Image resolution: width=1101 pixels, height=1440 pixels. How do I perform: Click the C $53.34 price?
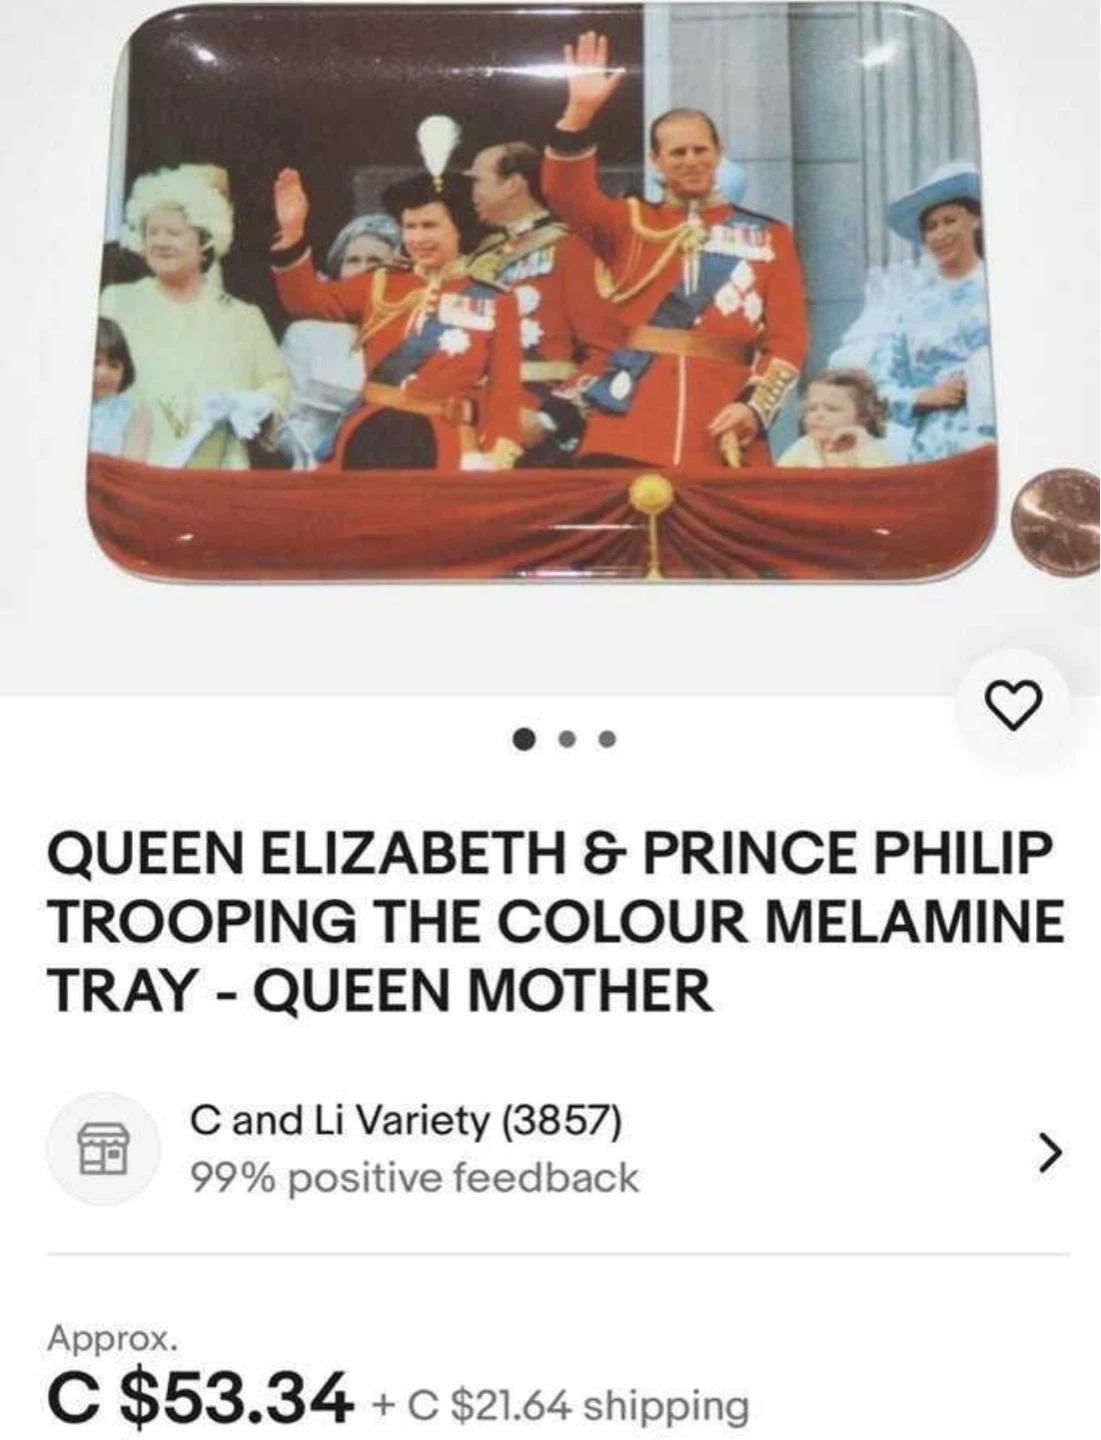coord(200,1396)
